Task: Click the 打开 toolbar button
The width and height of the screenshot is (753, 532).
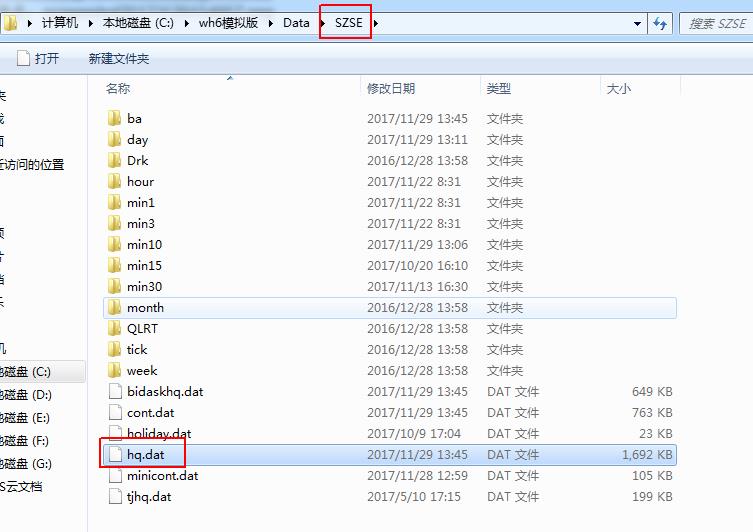Action: point(38,59)
